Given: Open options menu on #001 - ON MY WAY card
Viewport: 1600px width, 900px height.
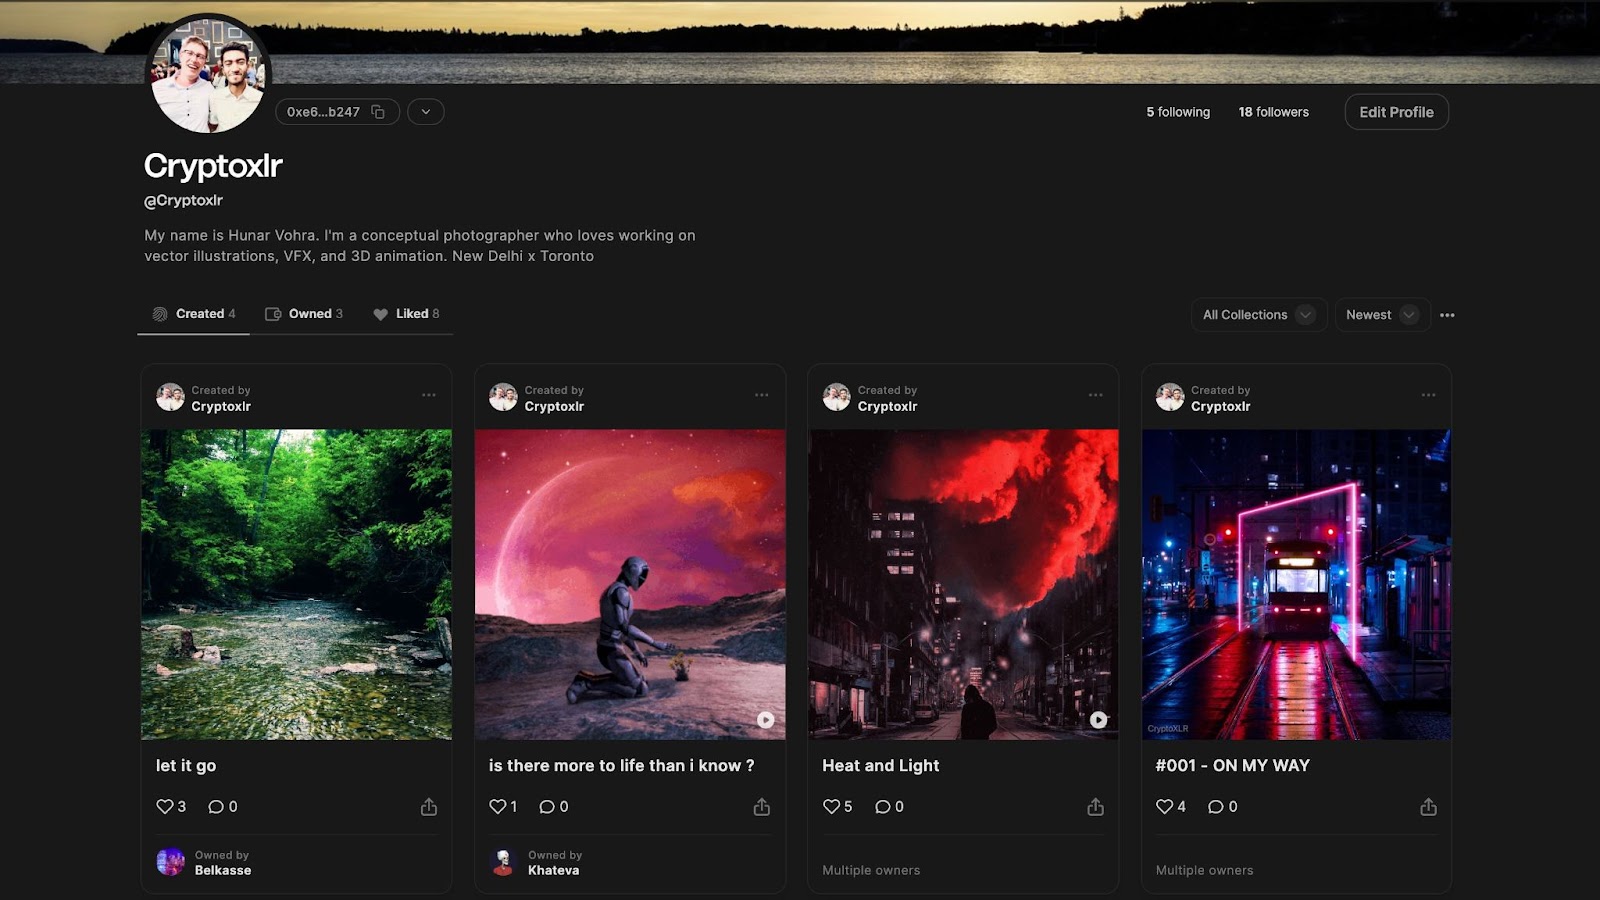Looking at the screenshot, I should coord(1429,395).
